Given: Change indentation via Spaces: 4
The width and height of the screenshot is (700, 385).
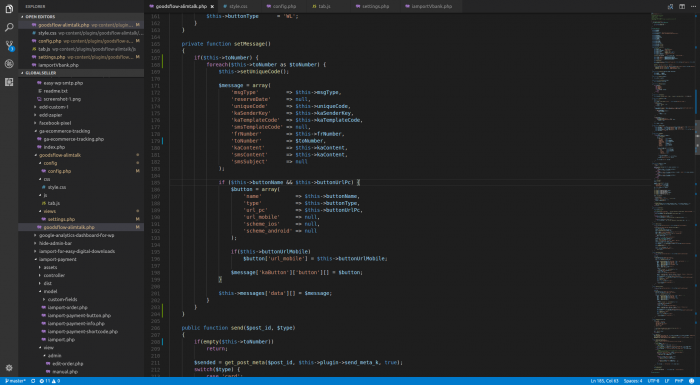Looking at the screenshot, I should 633,381.
